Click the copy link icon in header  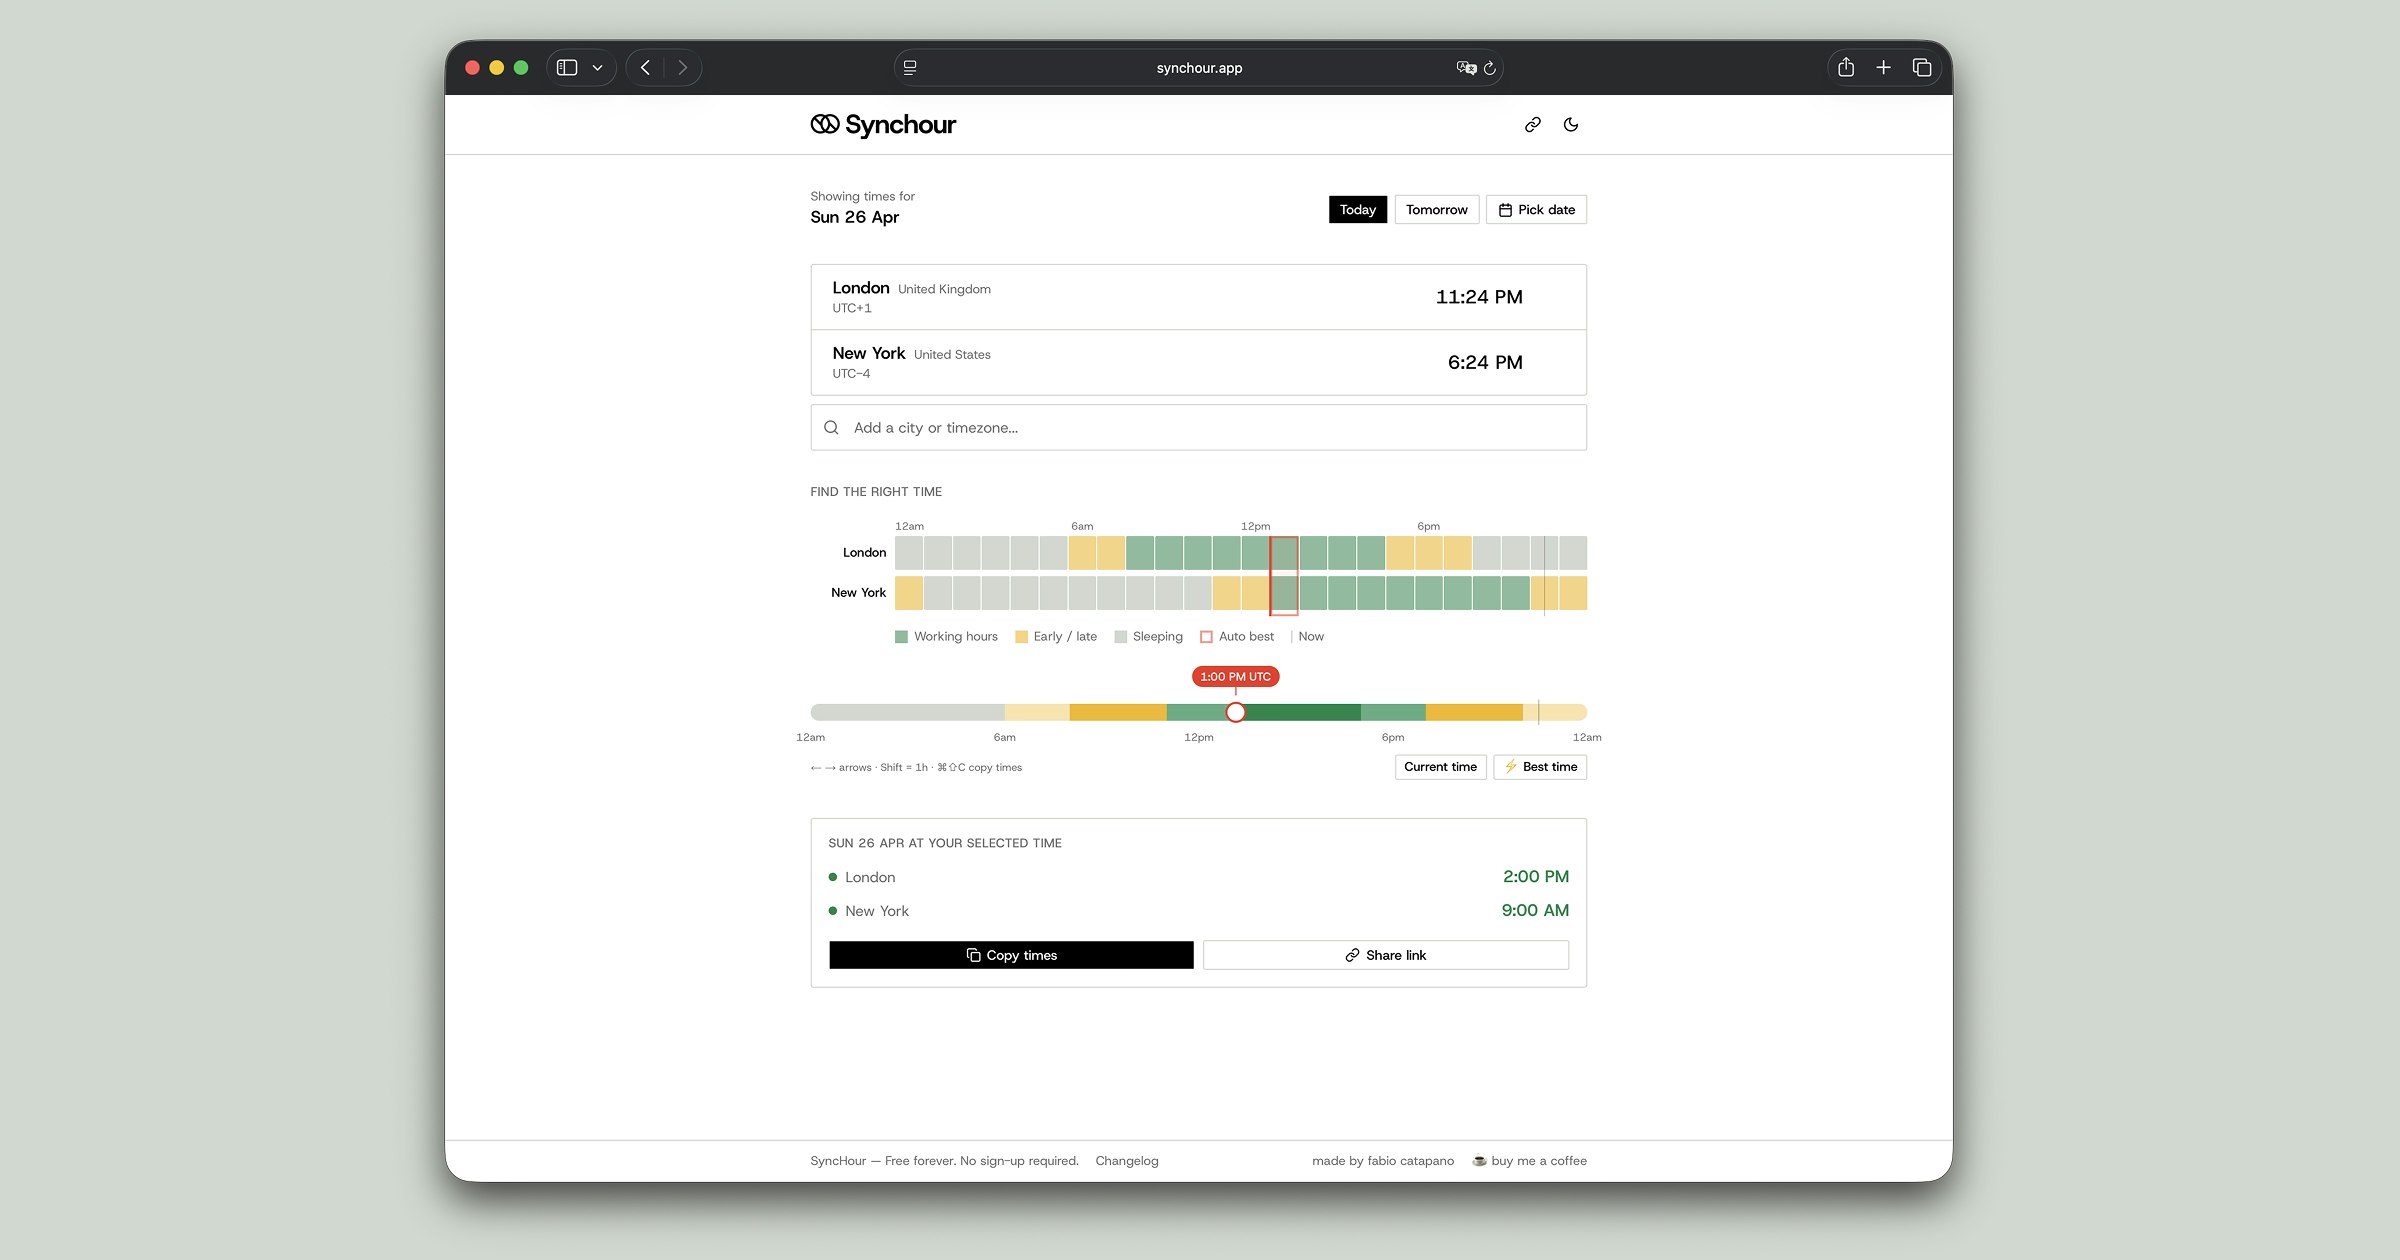pos(1532,125)
